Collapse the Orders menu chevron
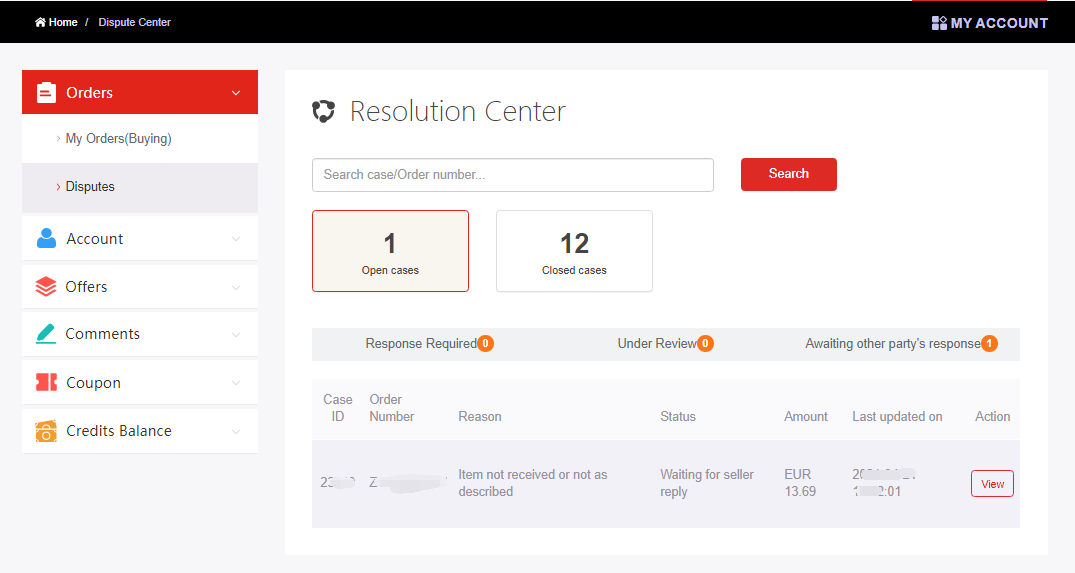Image resolution: width=1075 pixels, height=573 pixels. [236, 93]
